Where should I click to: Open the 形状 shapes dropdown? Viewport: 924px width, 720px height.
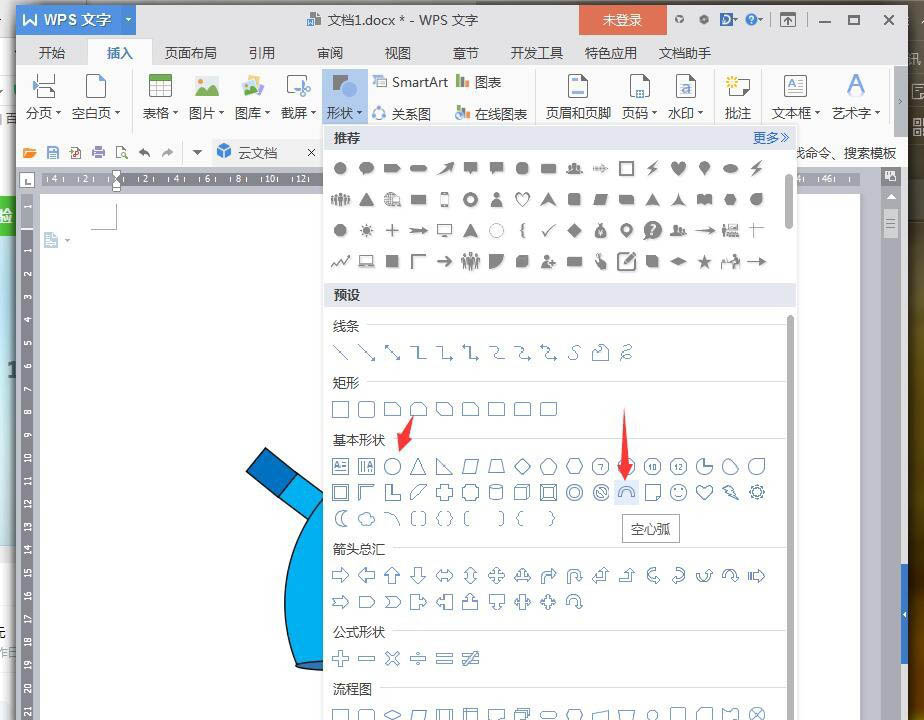(x=345, y=95)
